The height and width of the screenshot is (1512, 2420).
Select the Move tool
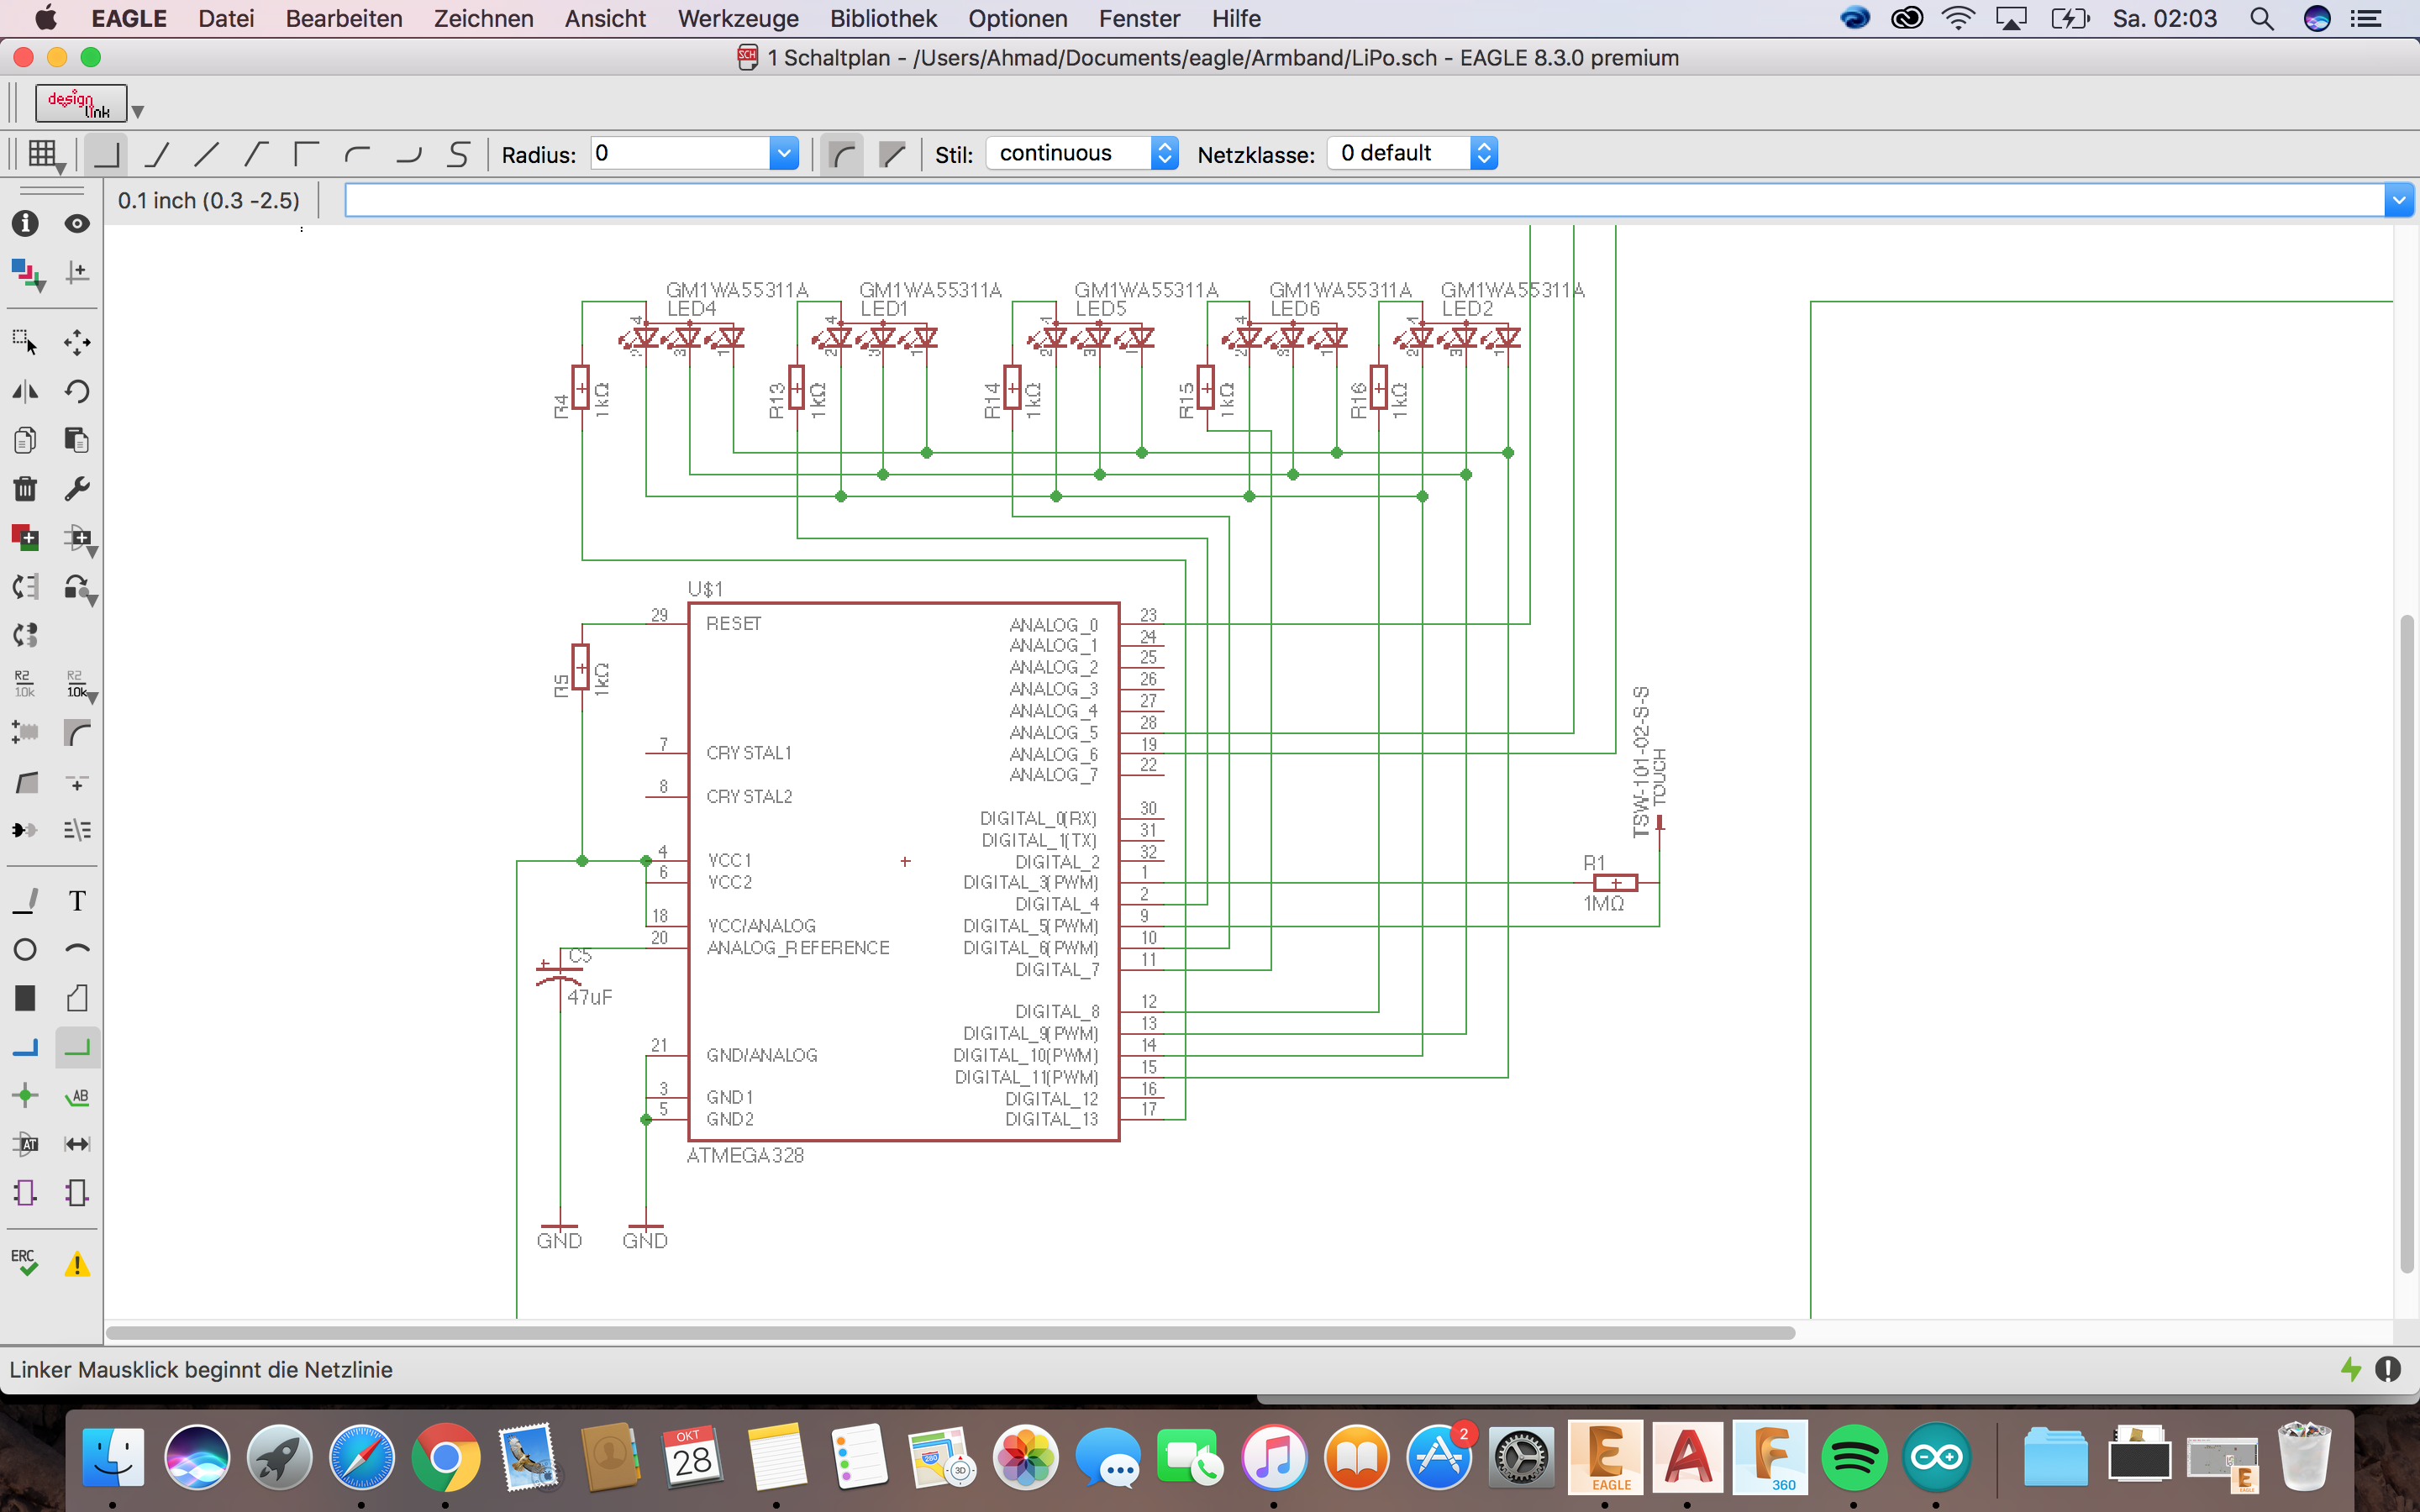click(x=77, y=342)
